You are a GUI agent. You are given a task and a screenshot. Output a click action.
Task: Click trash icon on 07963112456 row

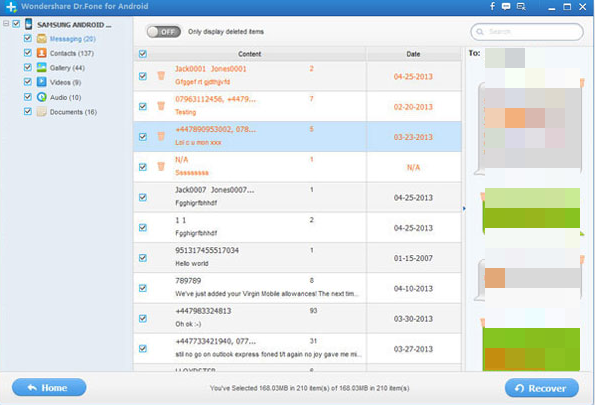(x=161, y=106)
